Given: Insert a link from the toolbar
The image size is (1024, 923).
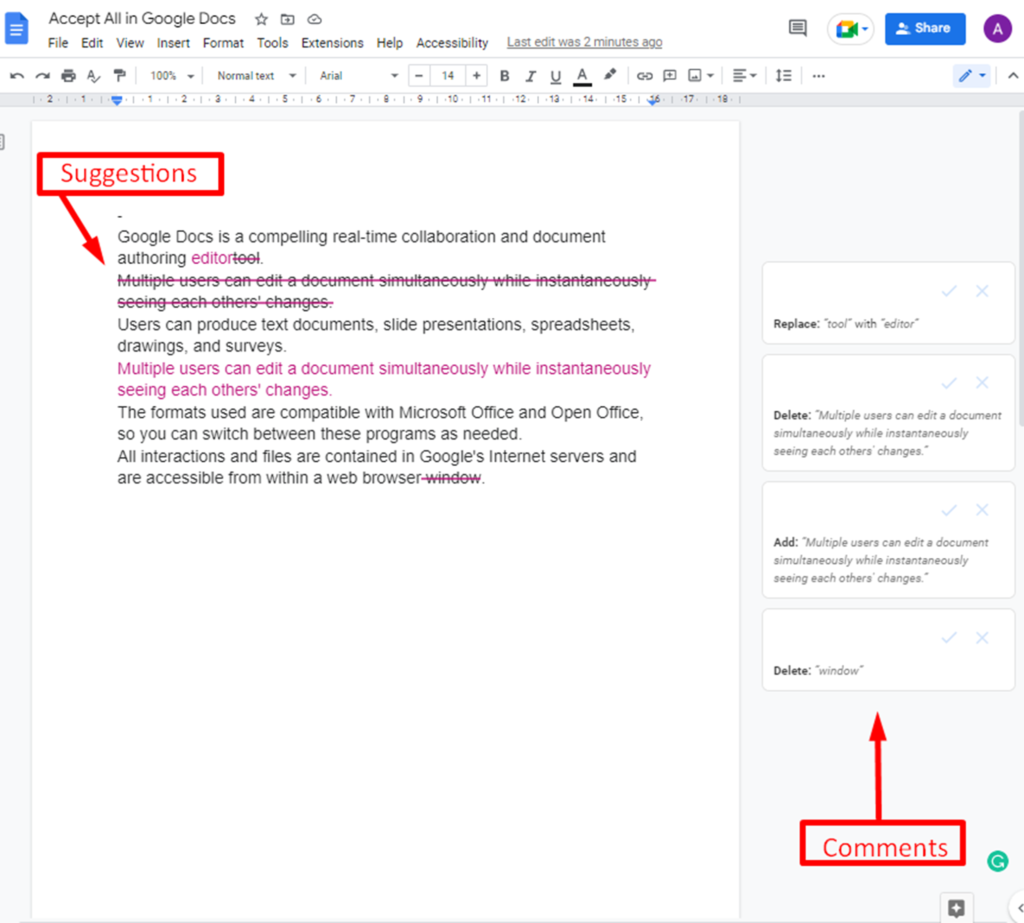Looking at the screenshot, I should coord(645,76).
